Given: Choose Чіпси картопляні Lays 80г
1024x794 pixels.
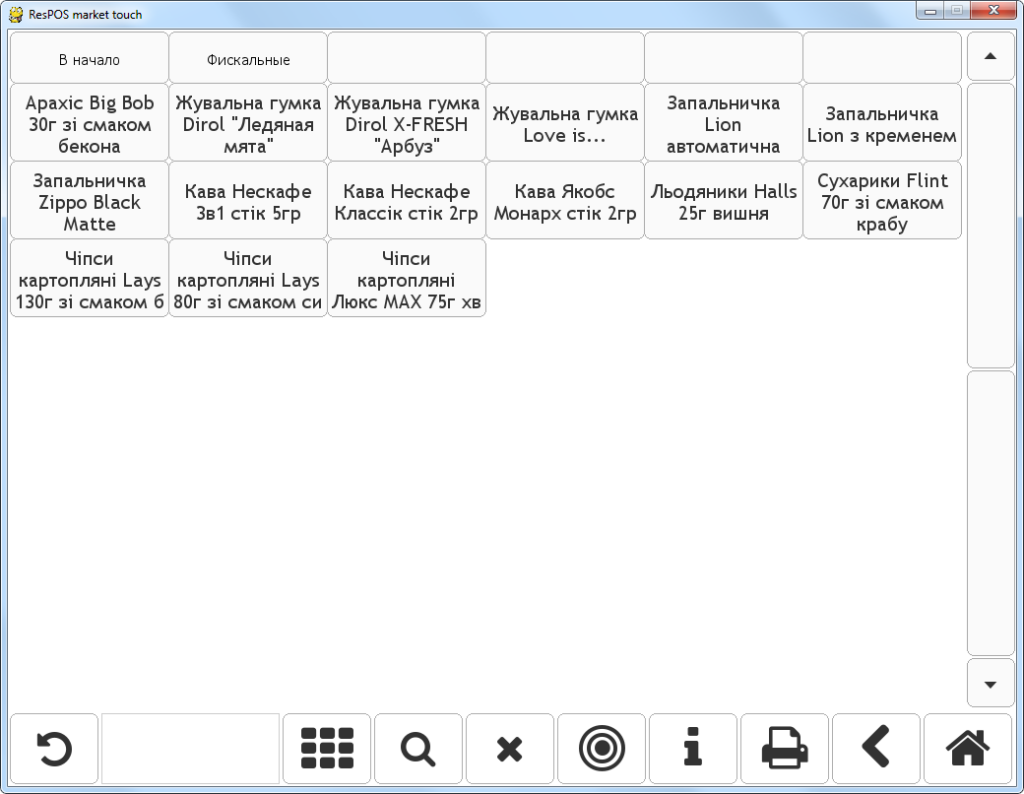Looking at the screenshot, I should tap(248, 278).
